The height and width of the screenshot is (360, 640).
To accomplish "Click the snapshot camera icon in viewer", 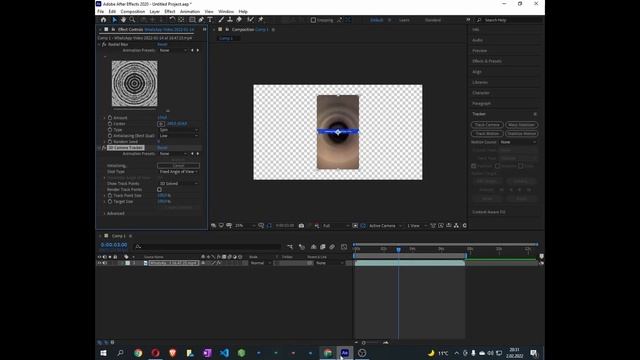I will (x=301, y=226).
